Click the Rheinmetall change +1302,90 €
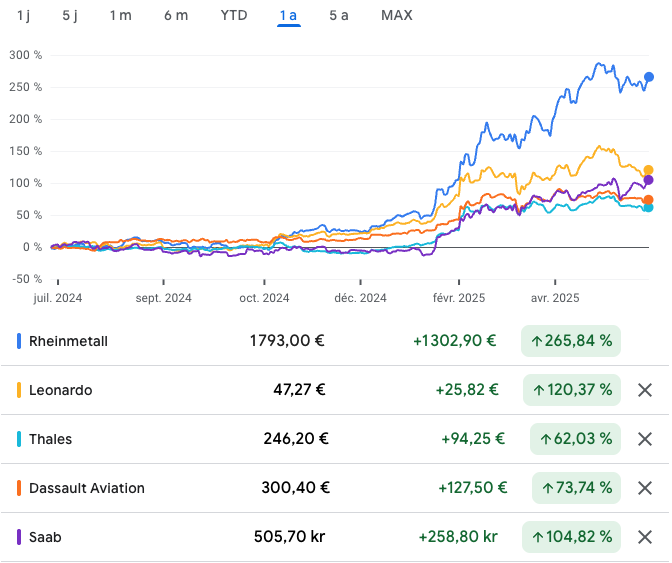Image resolution: width=672 pixels, height=563 pixels. 454,341
